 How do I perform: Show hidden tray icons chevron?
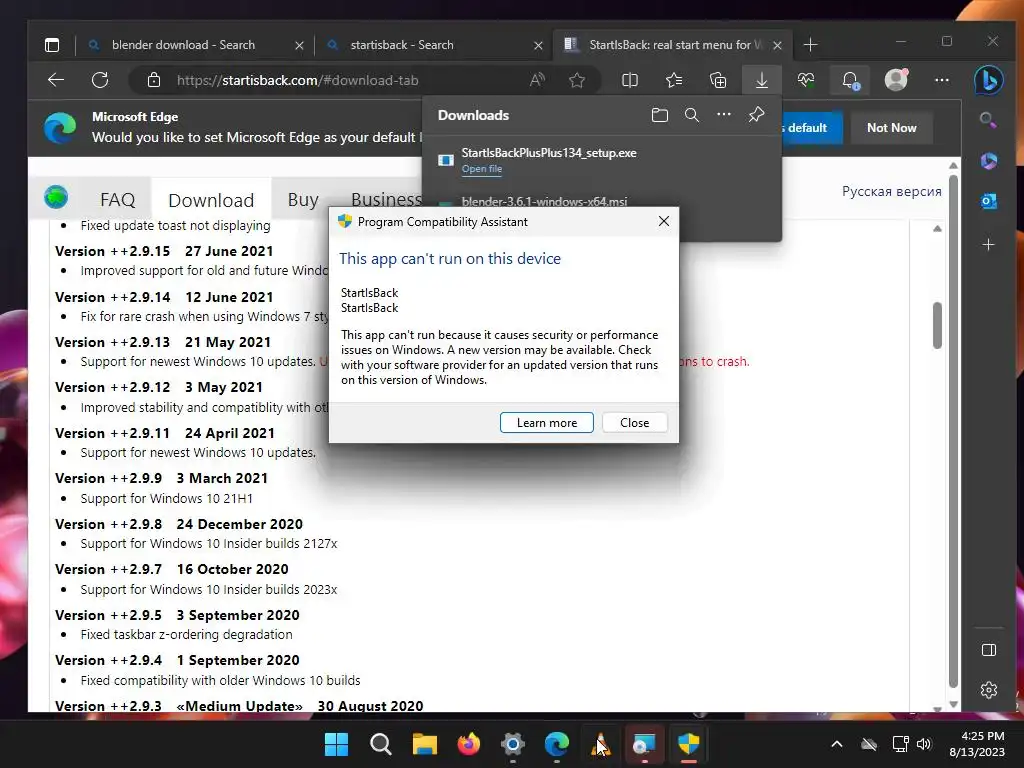pyautogui.click(x=837, y=744)
